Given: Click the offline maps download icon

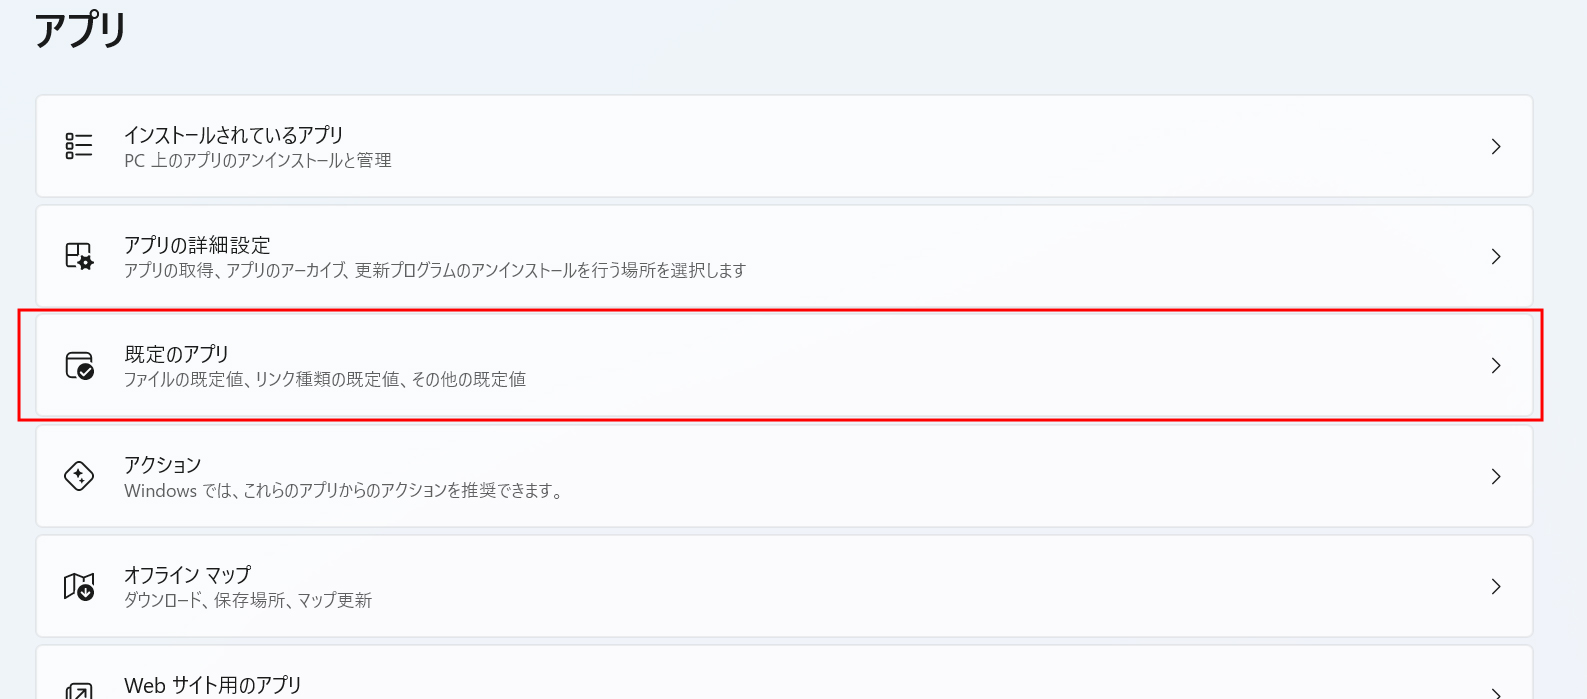Looking at the screenshot, I should click(x=79, y=586).
